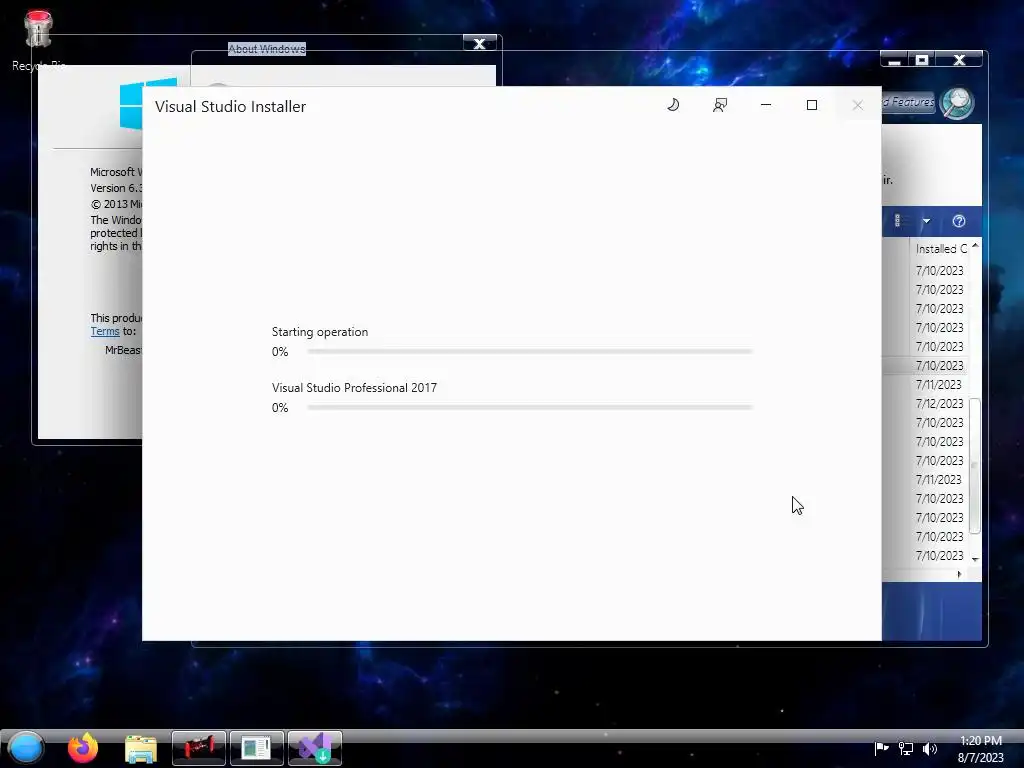
Task: Open the help icon in Programs window
Action: tap(959, 221)
